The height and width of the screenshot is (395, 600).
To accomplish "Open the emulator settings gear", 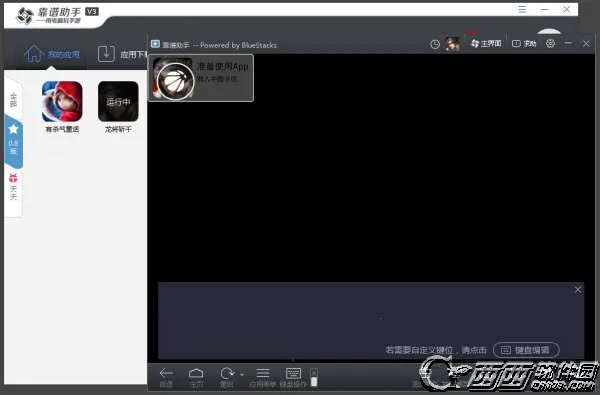I will [550, 44].
